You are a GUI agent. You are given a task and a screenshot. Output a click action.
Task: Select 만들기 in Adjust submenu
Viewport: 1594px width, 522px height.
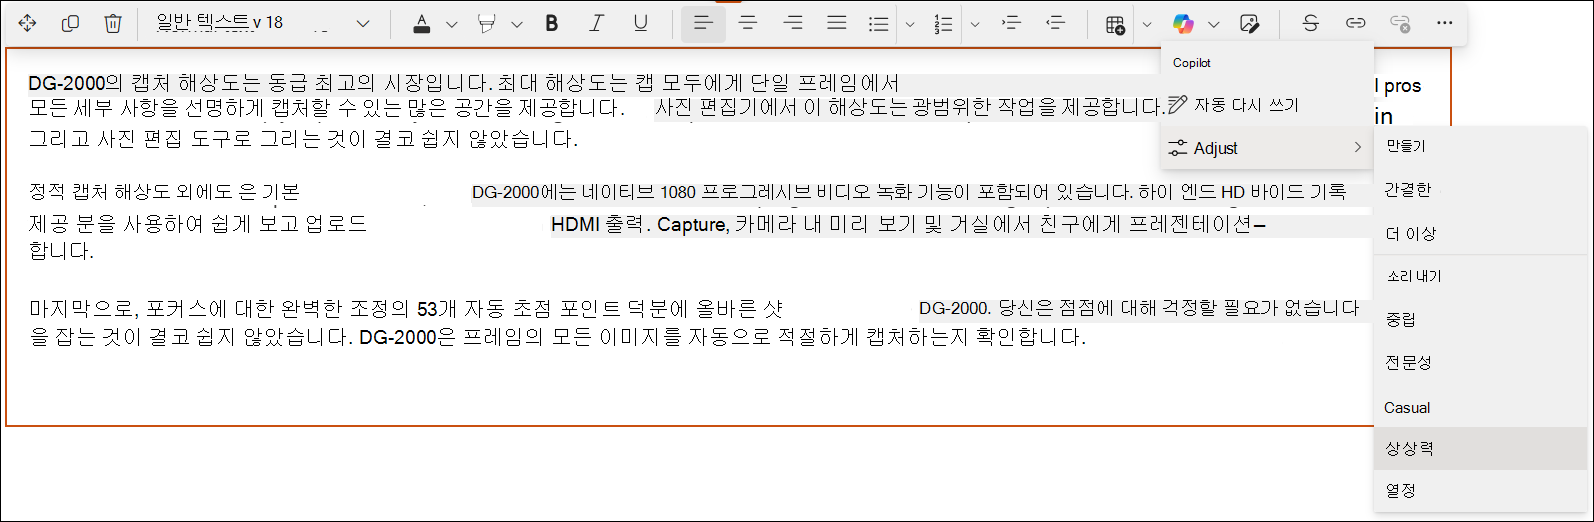[x=1480, y=146]
